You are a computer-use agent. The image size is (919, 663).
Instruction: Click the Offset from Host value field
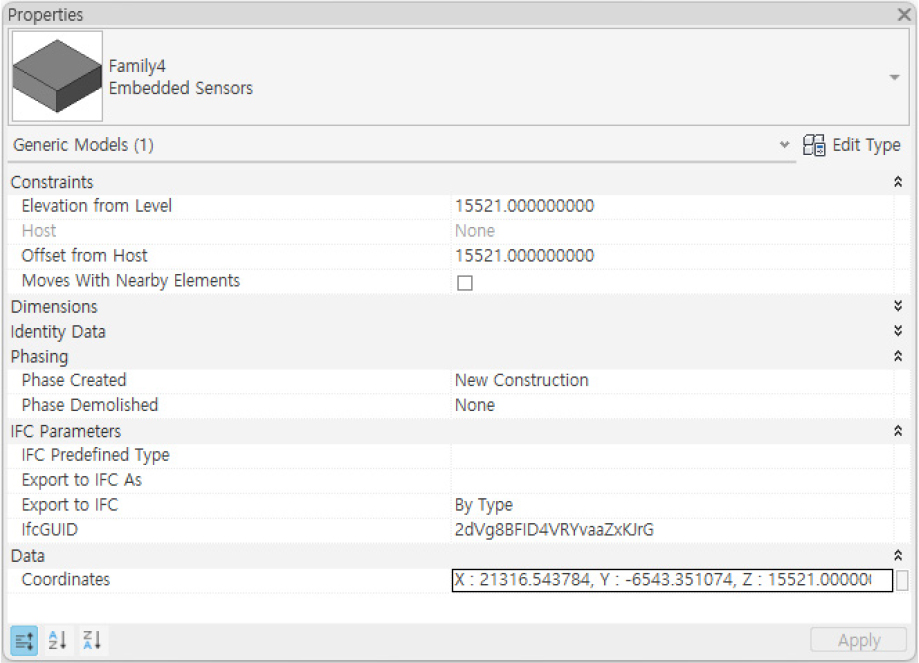click(x=670, y=256)
